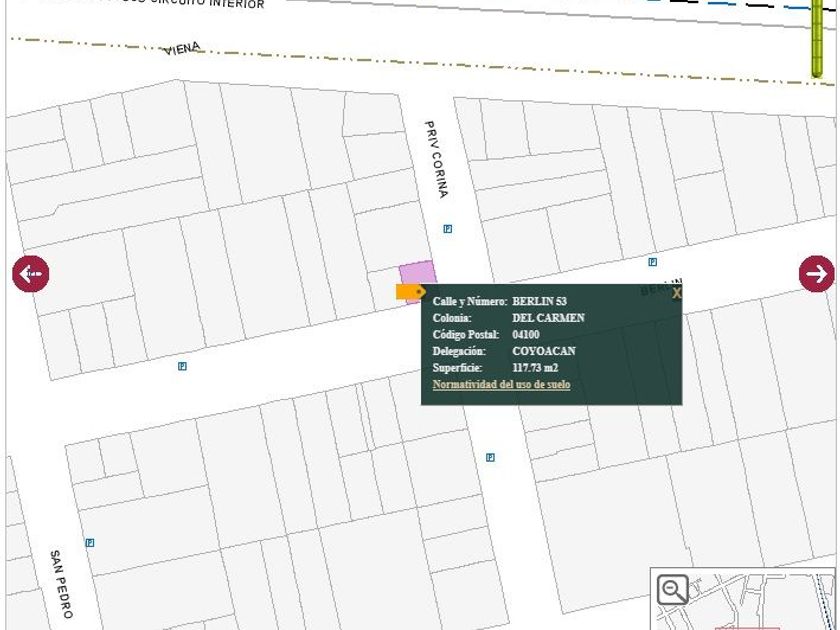
Task: Click the right pan arrow button
Action: (x=816, y=274)
